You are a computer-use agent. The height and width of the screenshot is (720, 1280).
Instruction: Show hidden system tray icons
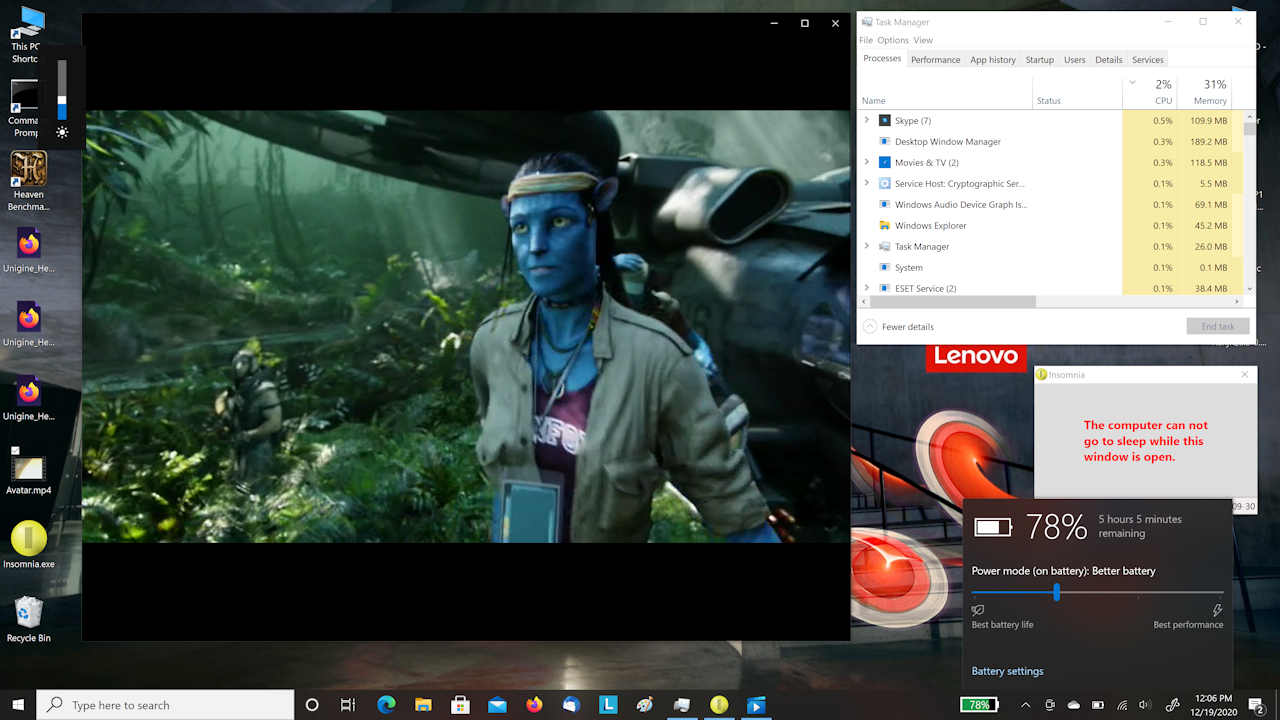point(1027,705)
